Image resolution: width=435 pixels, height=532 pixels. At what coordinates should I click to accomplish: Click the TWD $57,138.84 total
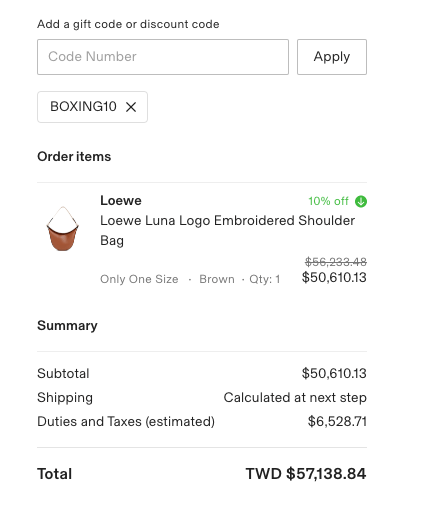[x=306, y=474]
